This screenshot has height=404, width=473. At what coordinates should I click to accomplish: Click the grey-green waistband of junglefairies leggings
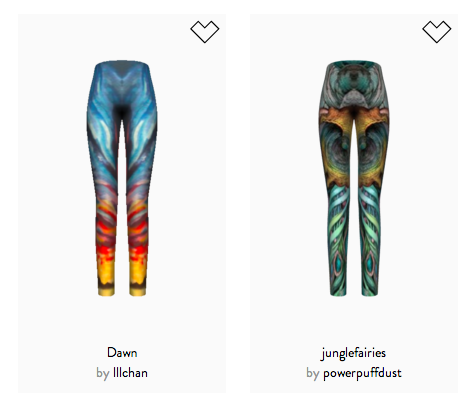354,67
